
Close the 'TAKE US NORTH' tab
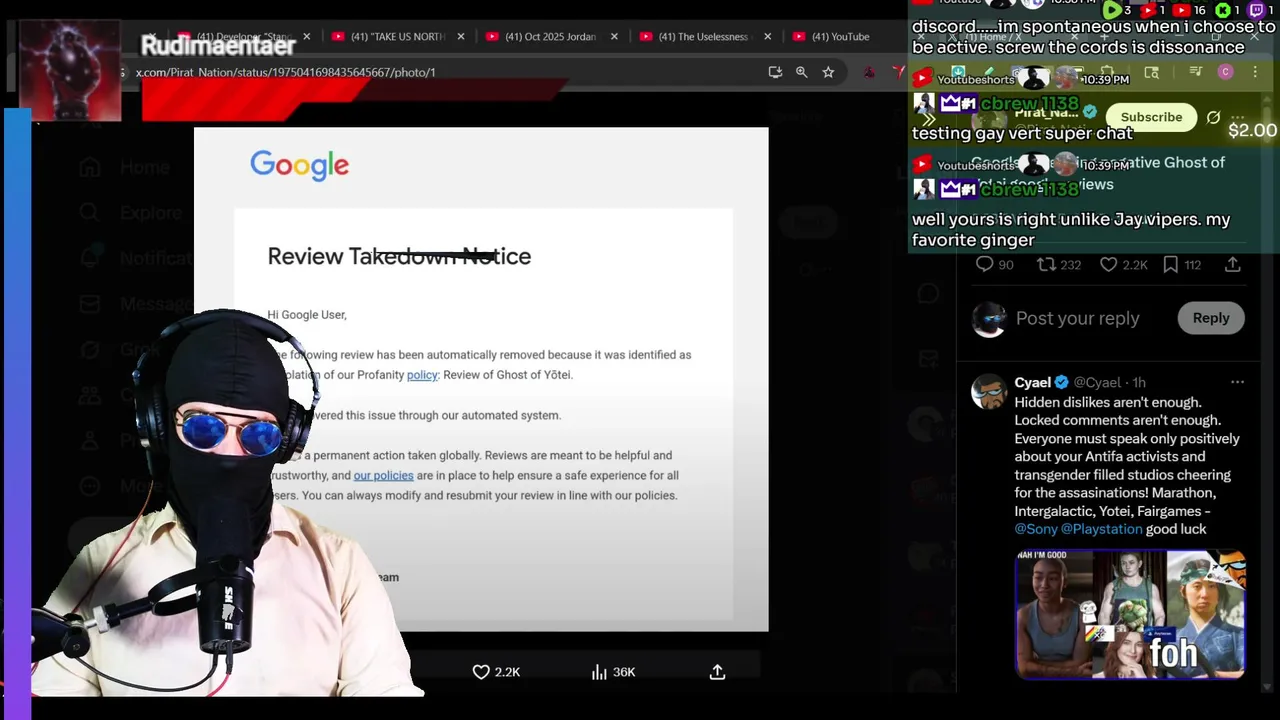pyautogui.click(x=461, y=37)
